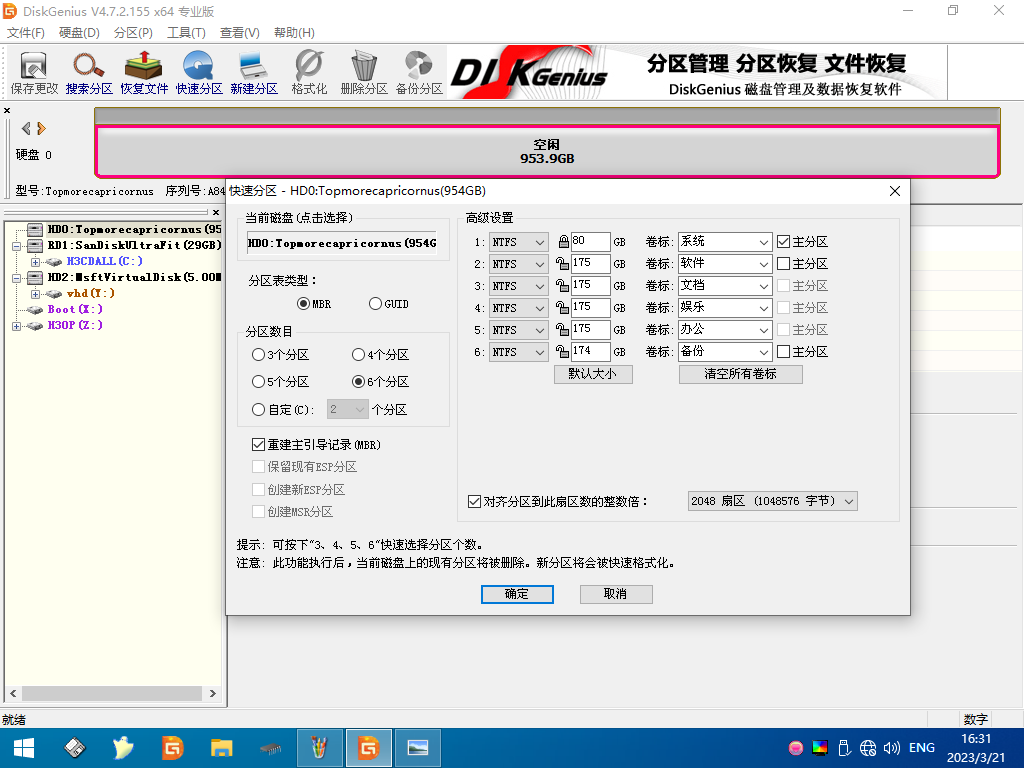Select the MBR partition table type

pos(303,304)
